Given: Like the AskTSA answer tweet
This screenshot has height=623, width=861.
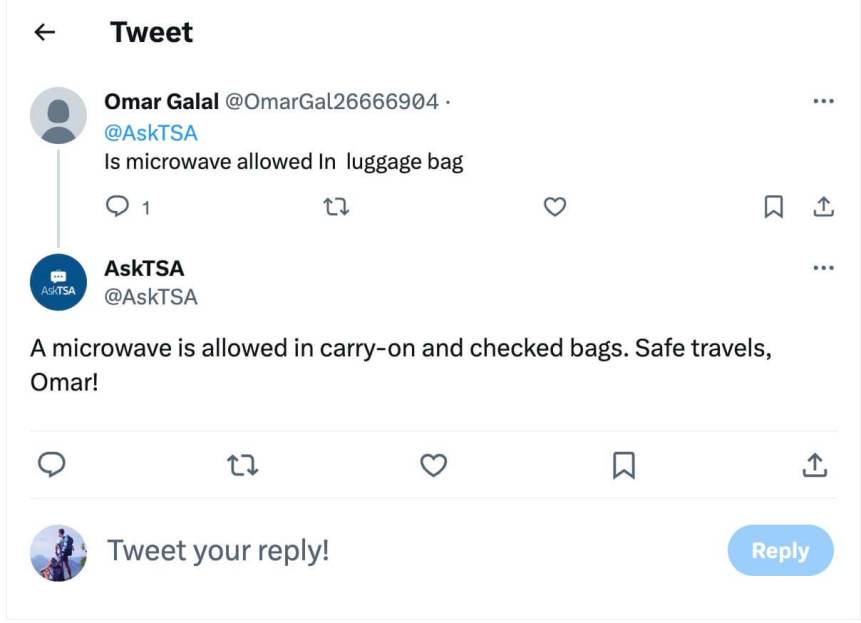Looking at the screenshot, I should [433, 465].
